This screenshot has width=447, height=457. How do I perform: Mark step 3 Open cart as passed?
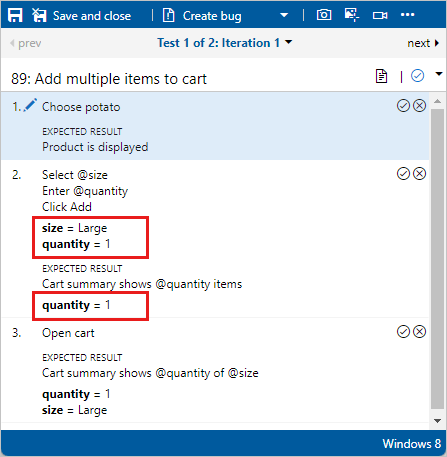click(403, 332)
